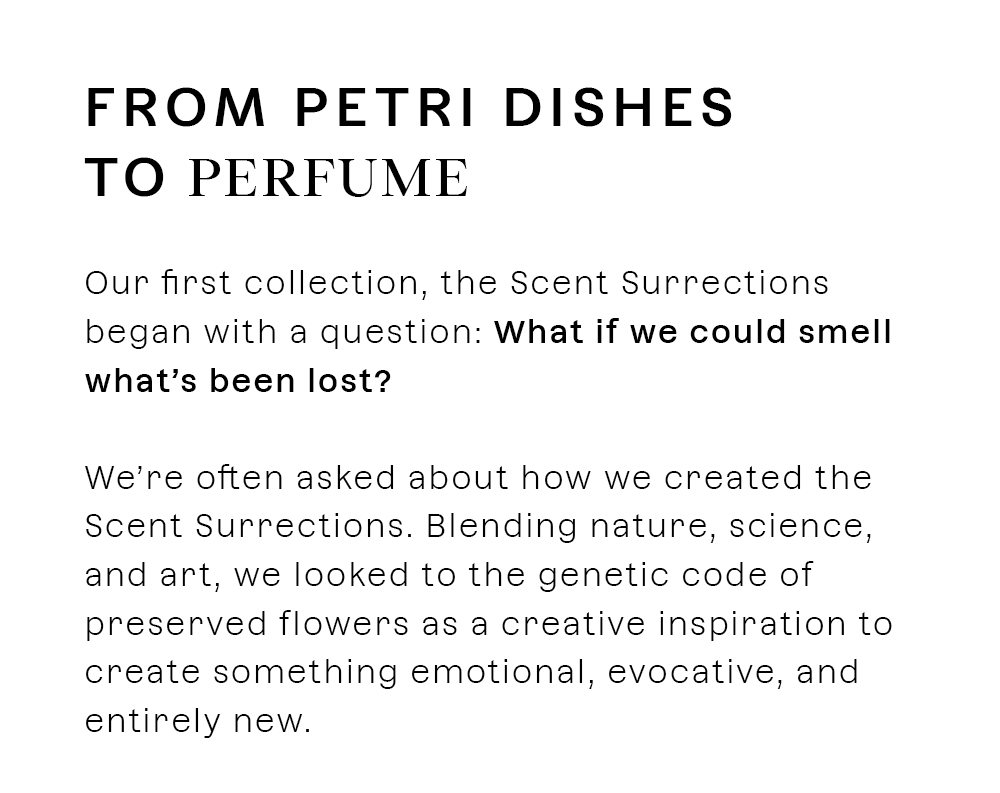Click the bold text 'what's been lost?'

click(238, 382)
